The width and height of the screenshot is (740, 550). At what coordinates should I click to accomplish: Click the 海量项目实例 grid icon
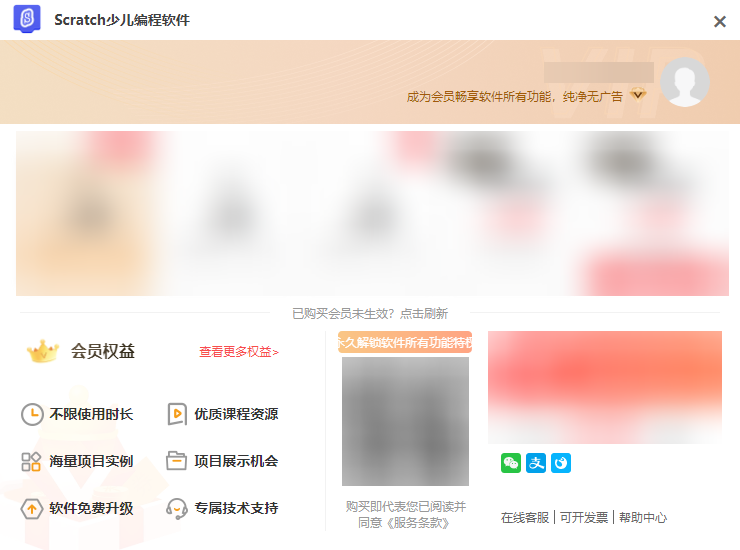32,461
